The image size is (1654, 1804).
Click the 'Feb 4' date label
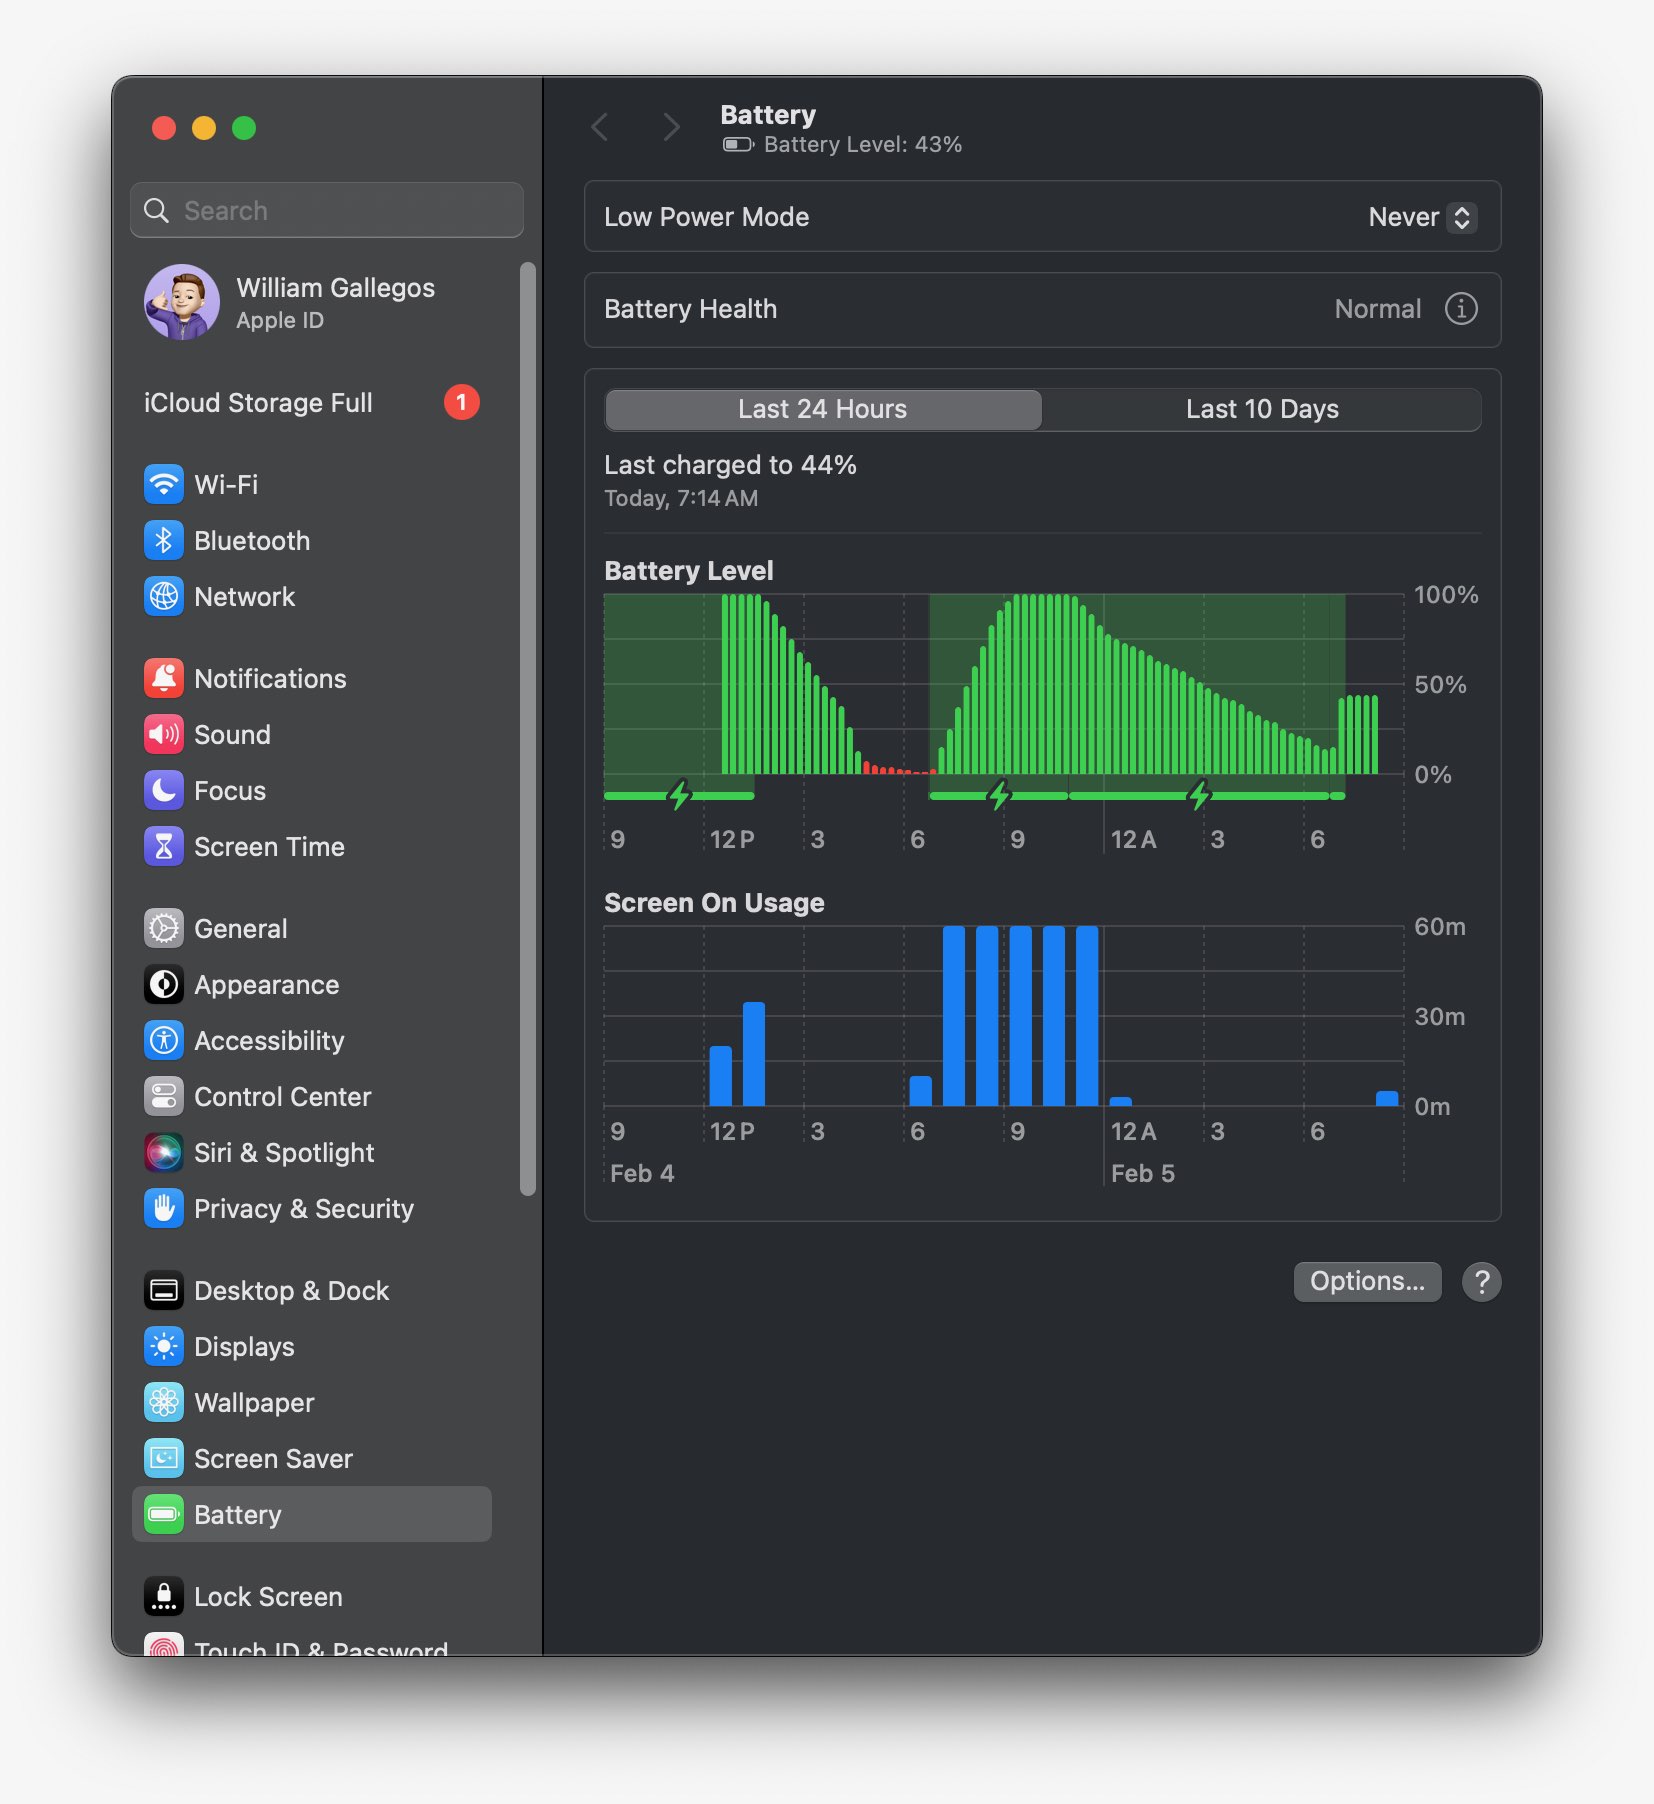tap(642, 1173)
